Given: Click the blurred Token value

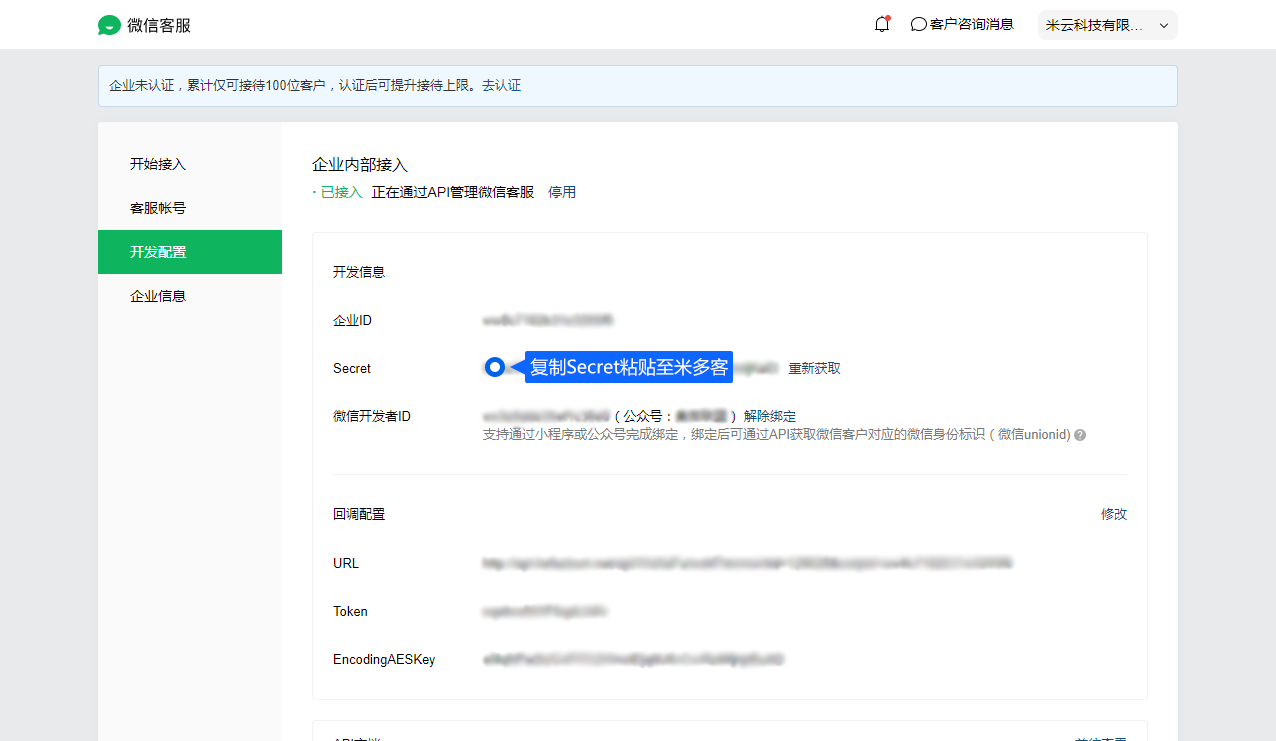Looking at the screenshot, I should (544, 612).
